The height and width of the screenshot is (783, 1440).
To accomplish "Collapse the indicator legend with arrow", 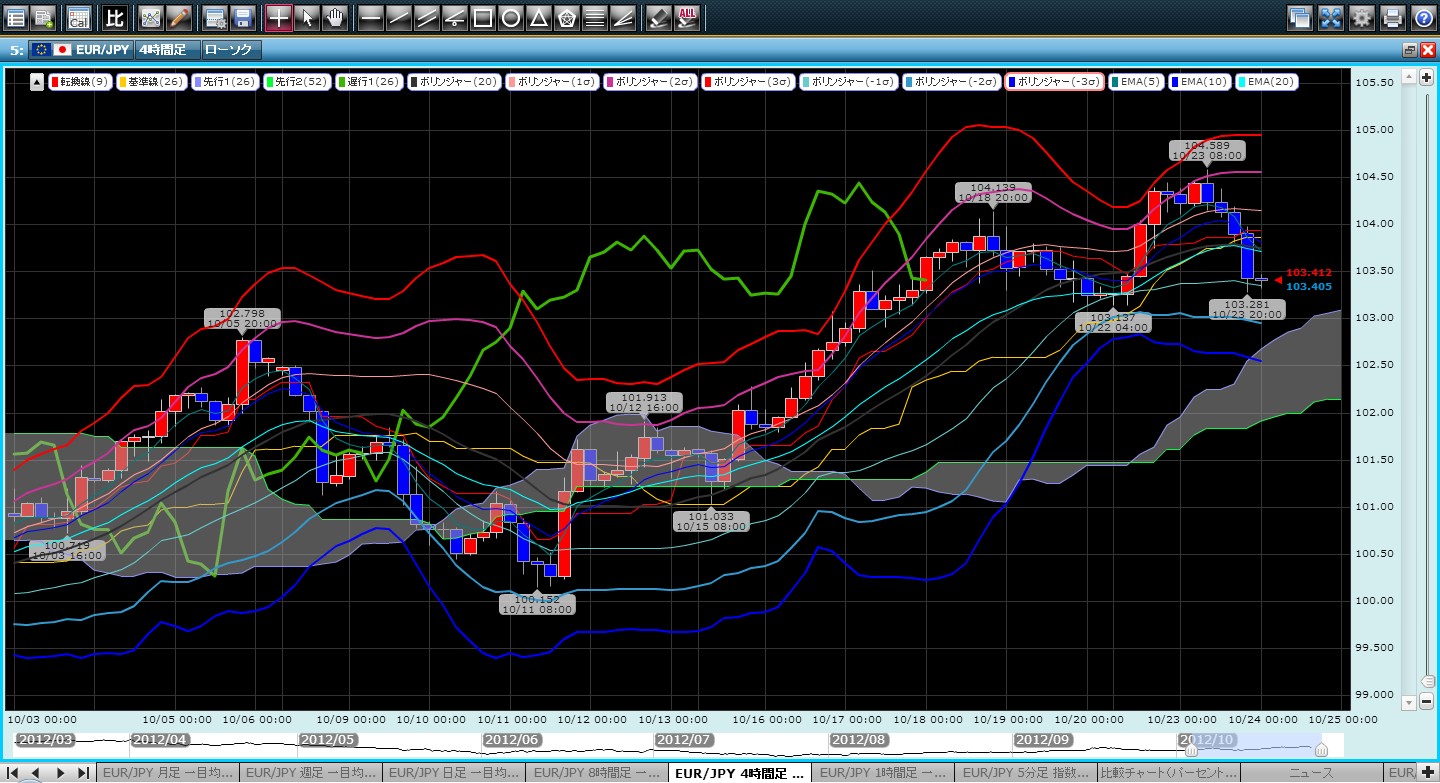I will [37, 82].
